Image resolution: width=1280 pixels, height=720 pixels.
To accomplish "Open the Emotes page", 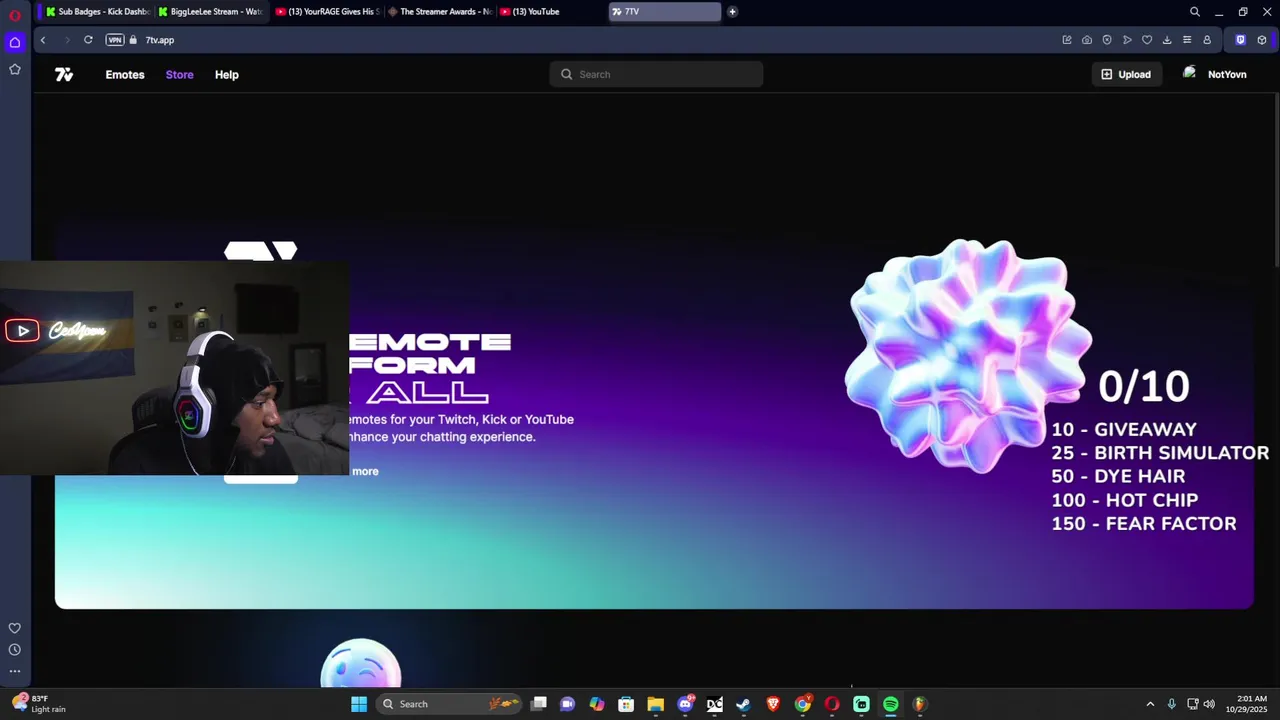I will click(125, 74).
